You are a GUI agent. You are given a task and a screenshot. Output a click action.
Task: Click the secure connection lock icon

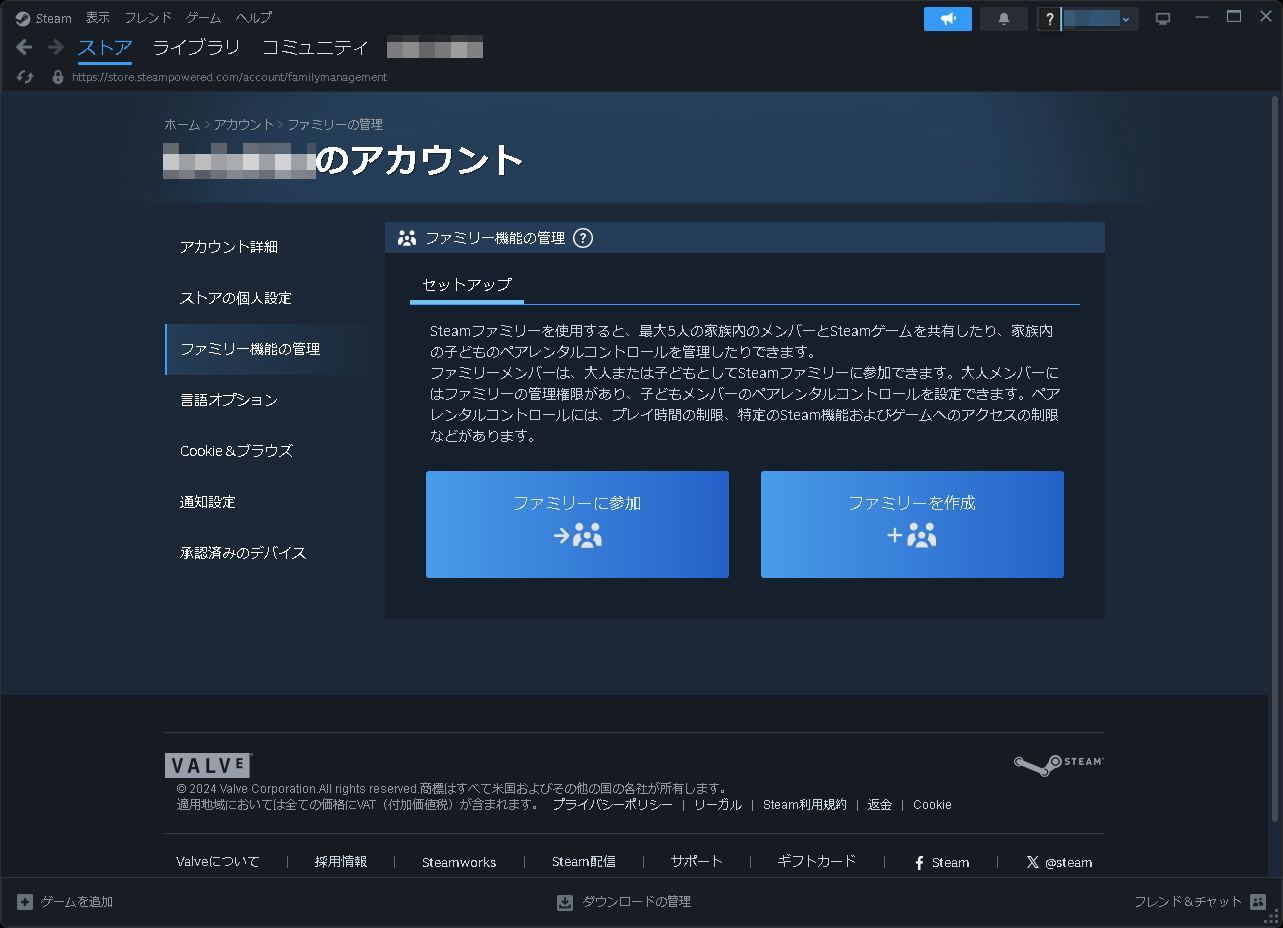(x=57, y=77)
